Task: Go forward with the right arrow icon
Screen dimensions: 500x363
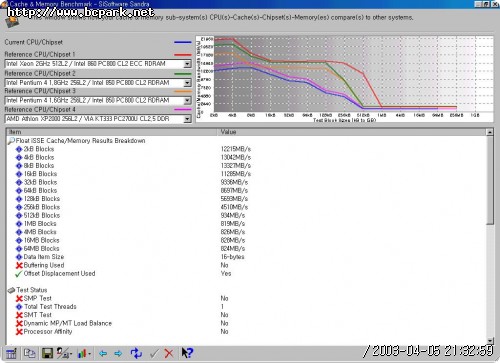Action: click(118, 353)
